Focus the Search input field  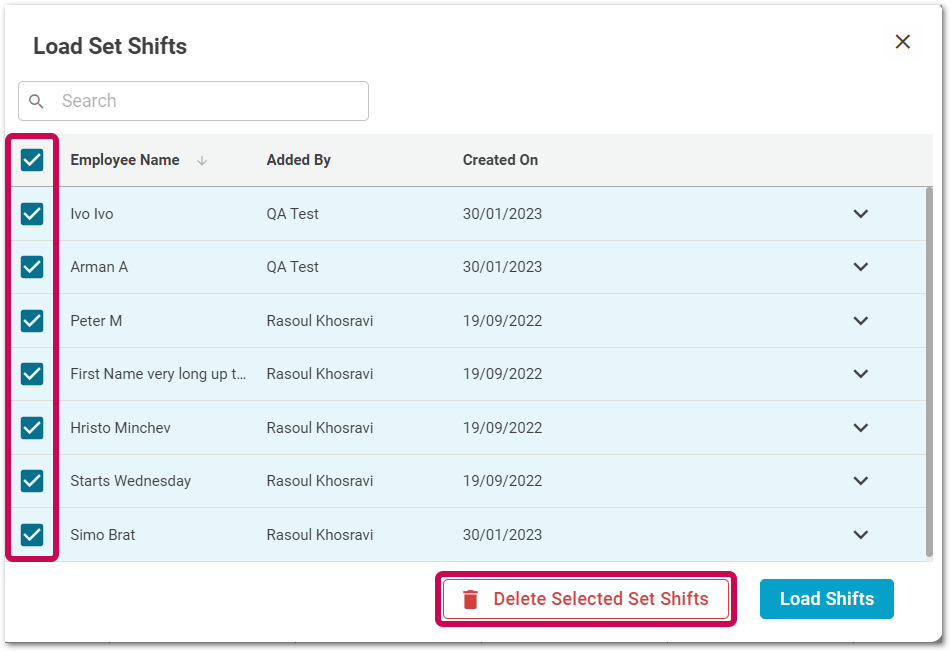[x=210, y=101]
